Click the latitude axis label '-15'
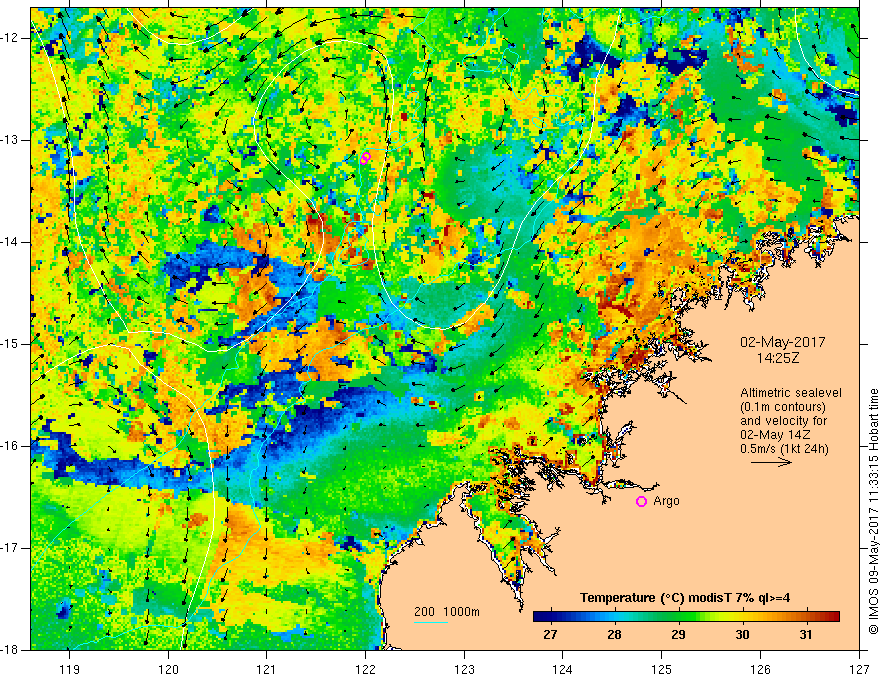Screen dimensions: 880x680 (11, 344)
